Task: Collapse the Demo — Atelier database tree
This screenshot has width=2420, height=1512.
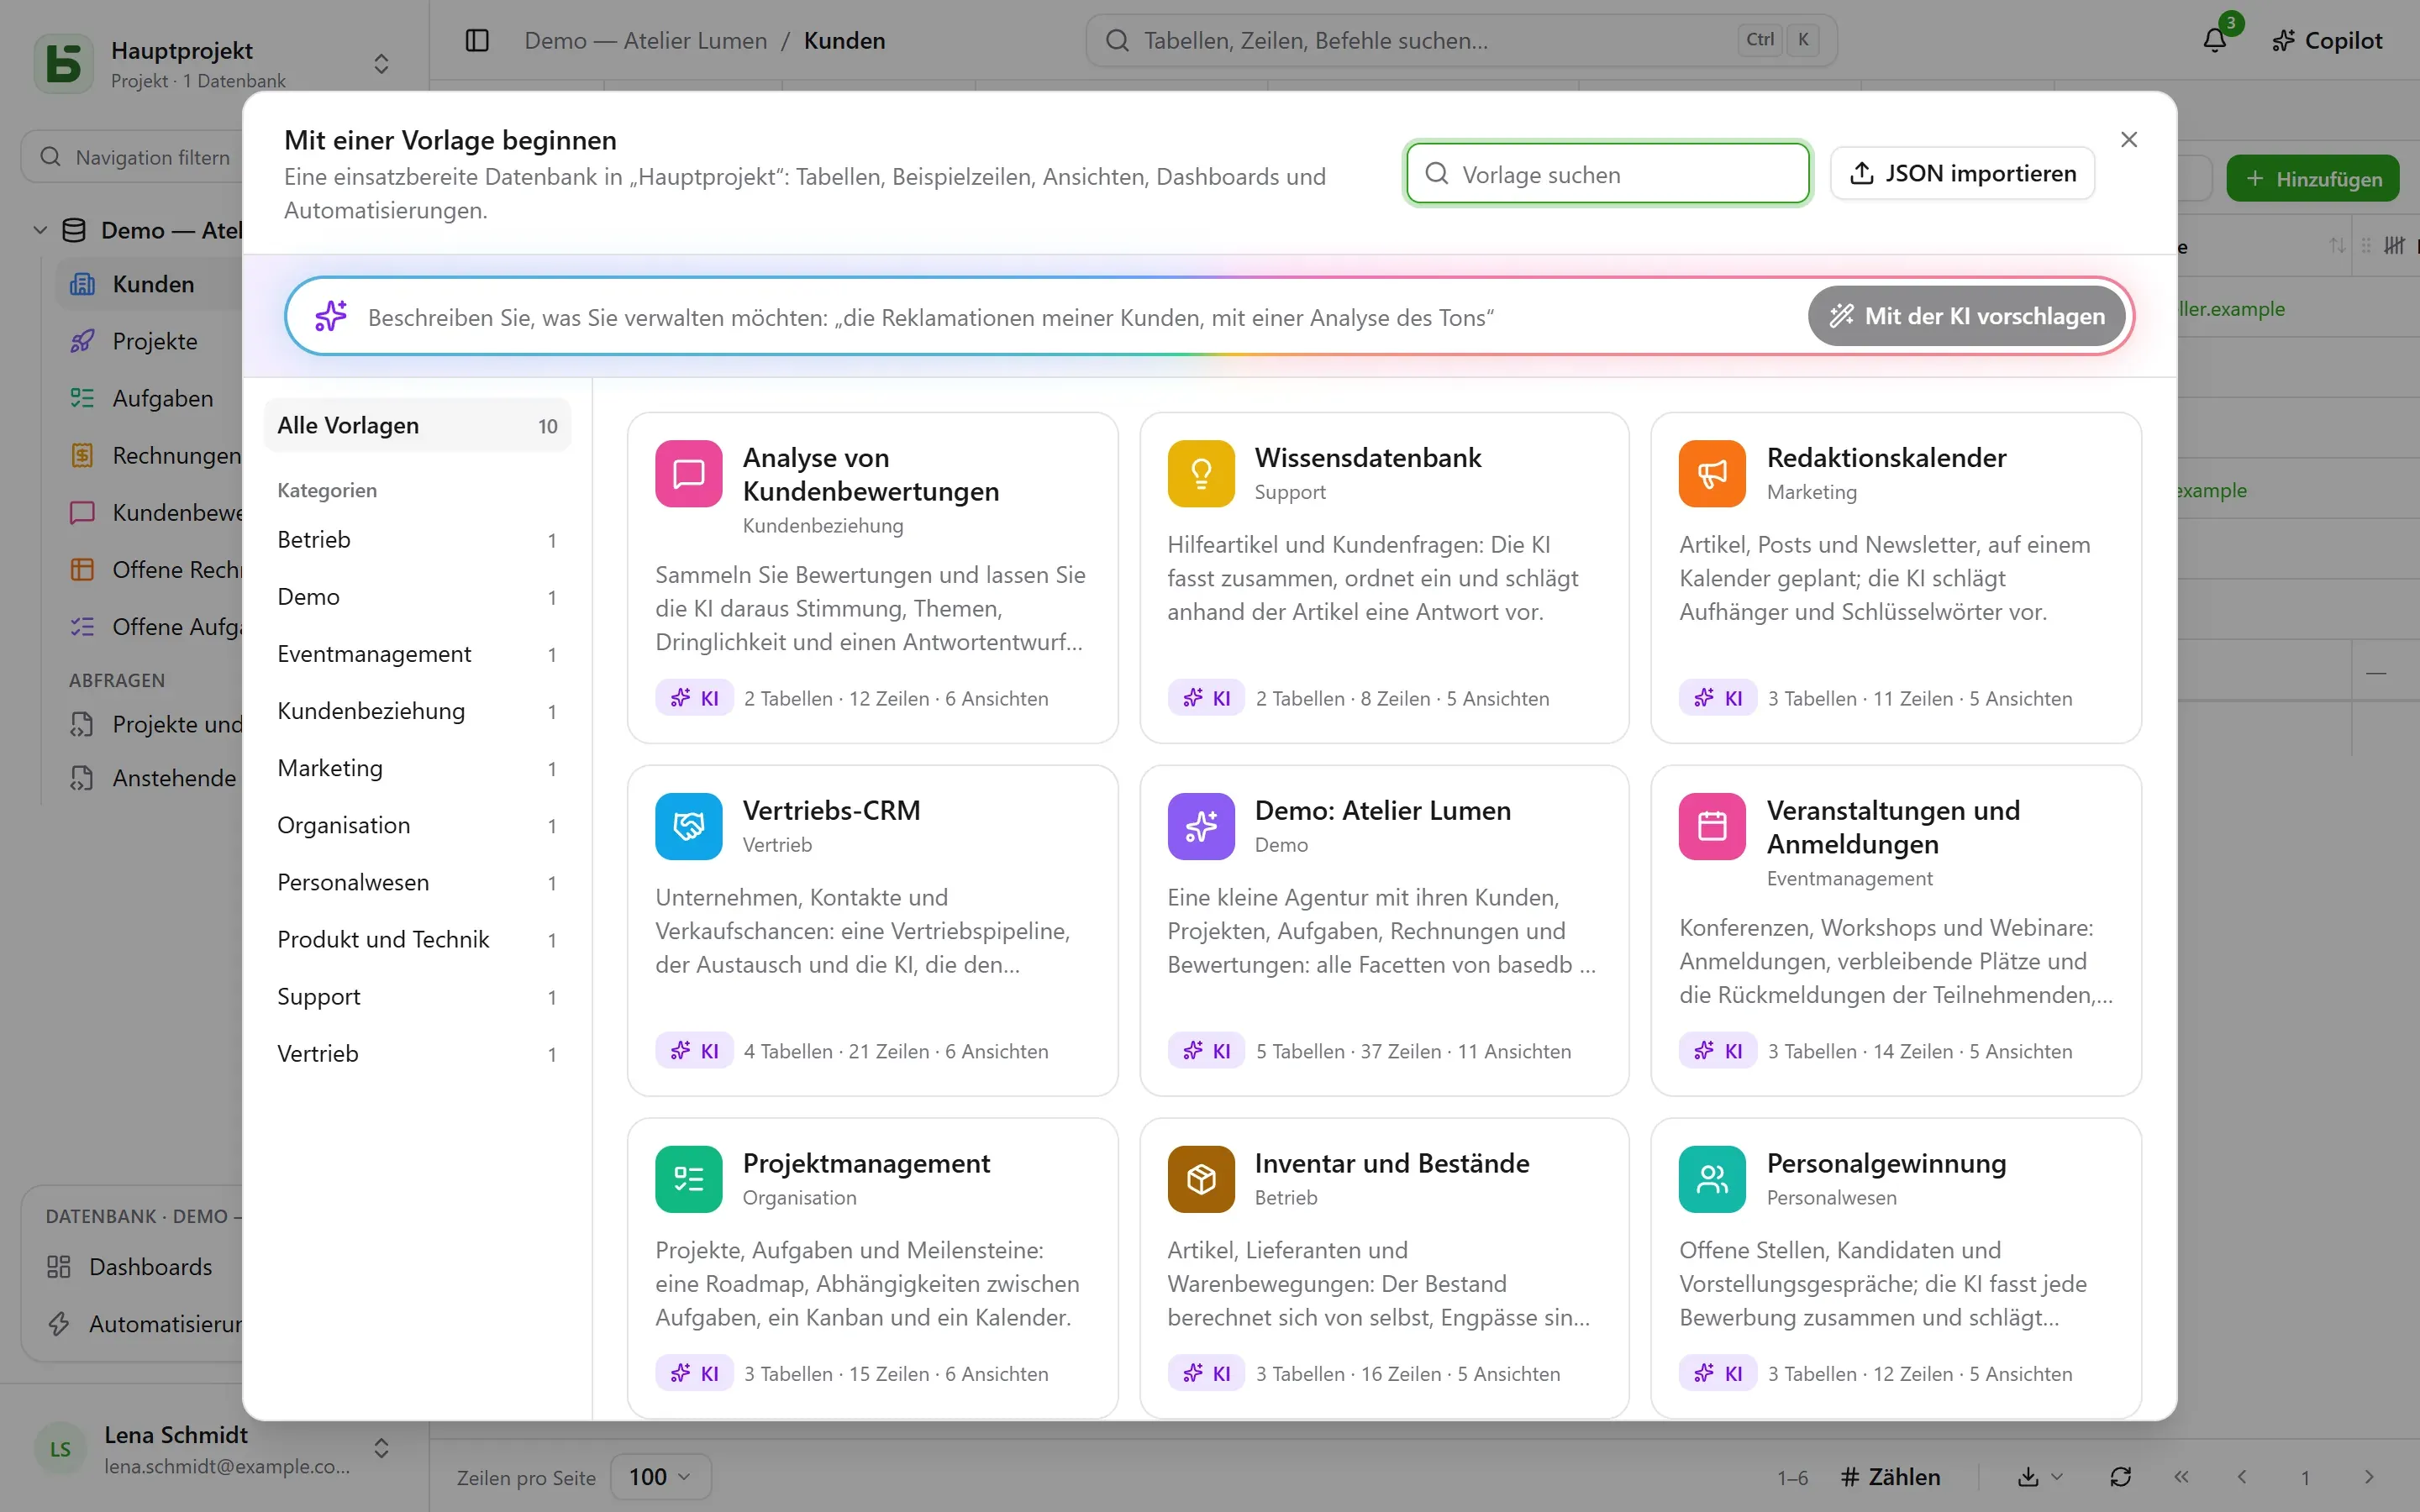Action: tap(40, 230)
